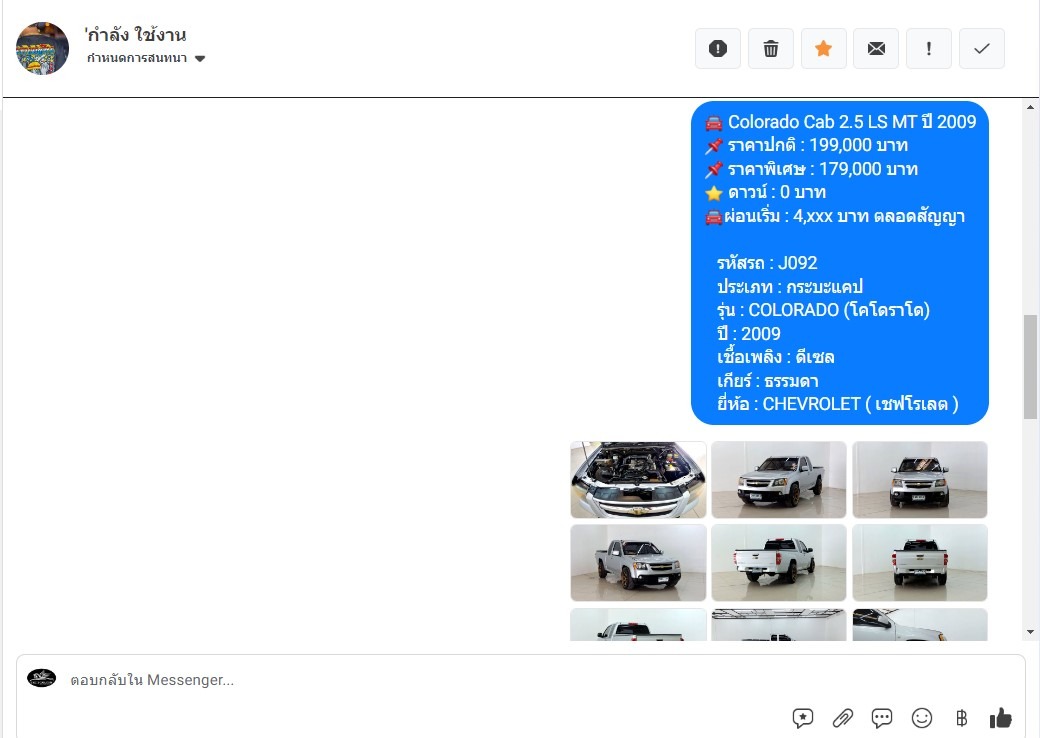
Task: Open the engine bay photo thumbnail
Action: 638,480
